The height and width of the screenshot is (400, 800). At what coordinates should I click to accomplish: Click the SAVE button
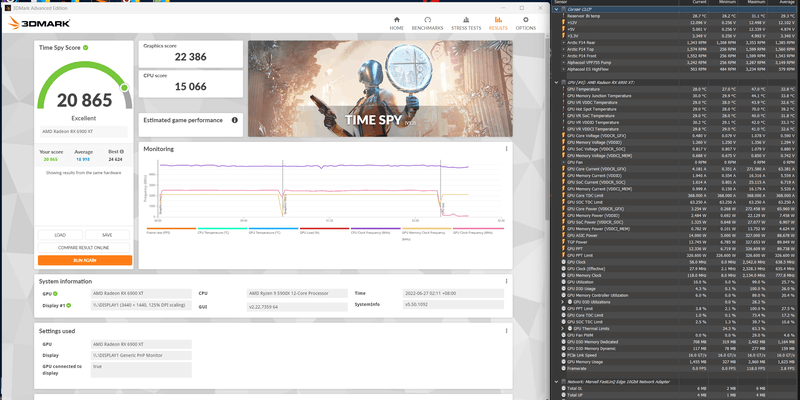[107, 235]
